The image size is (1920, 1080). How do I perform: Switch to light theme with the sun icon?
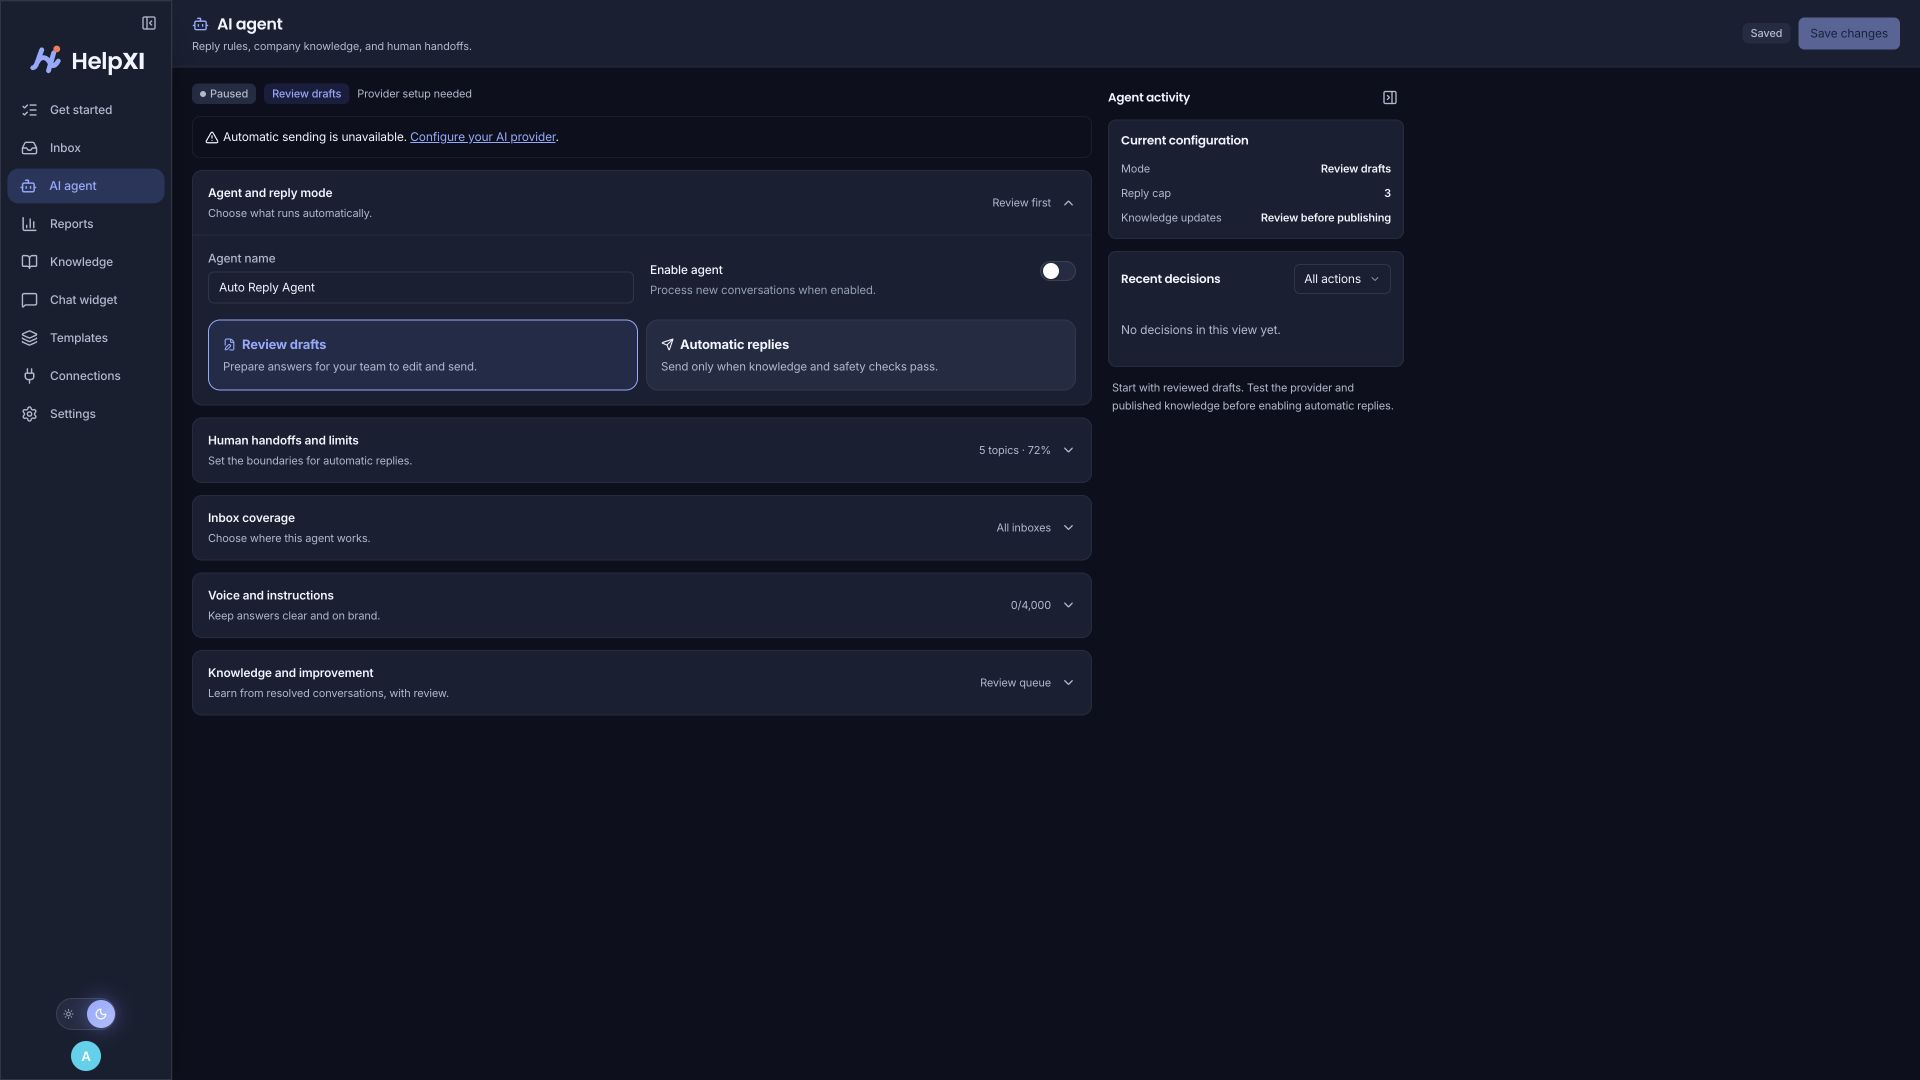click(69, 1014)
